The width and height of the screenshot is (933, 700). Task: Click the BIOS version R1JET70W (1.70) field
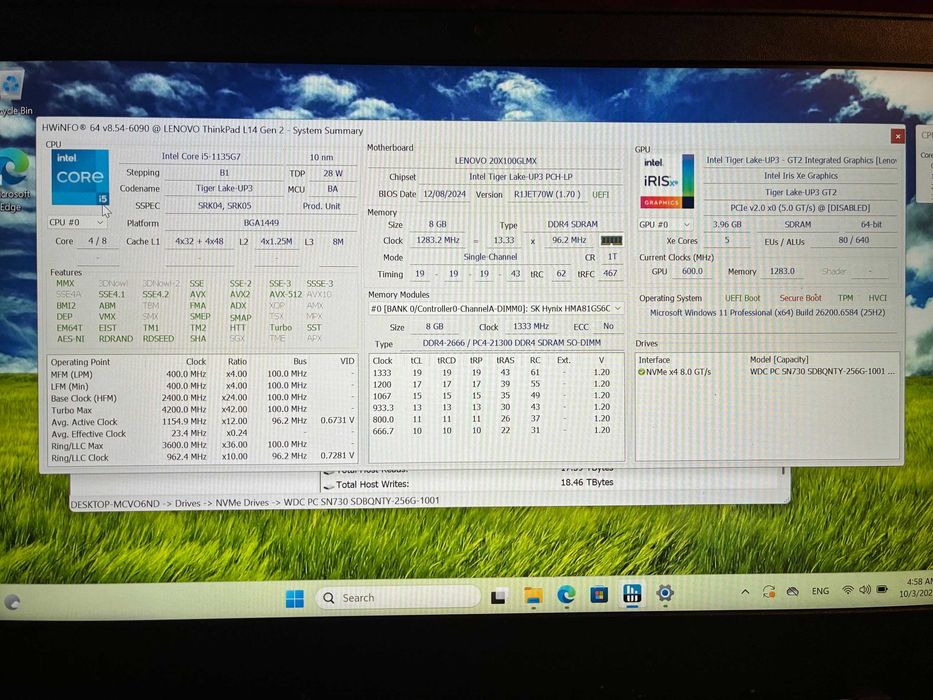[547, 195]
